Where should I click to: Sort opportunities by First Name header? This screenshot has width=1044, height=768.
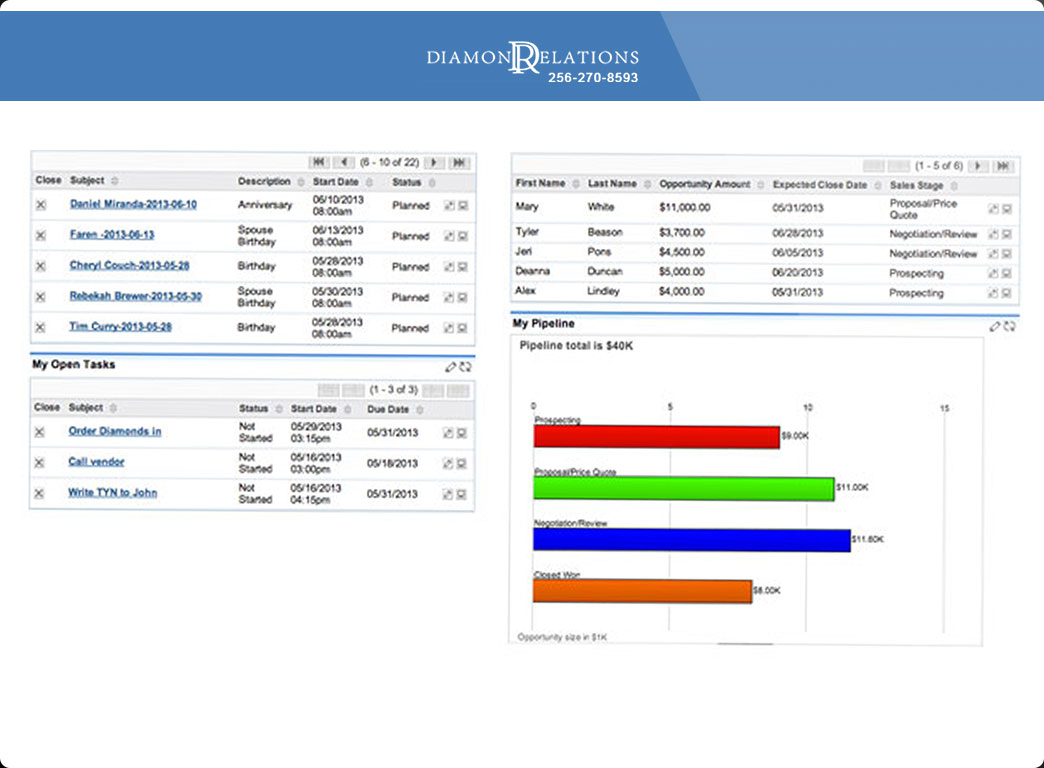click(x=540, y=183)
